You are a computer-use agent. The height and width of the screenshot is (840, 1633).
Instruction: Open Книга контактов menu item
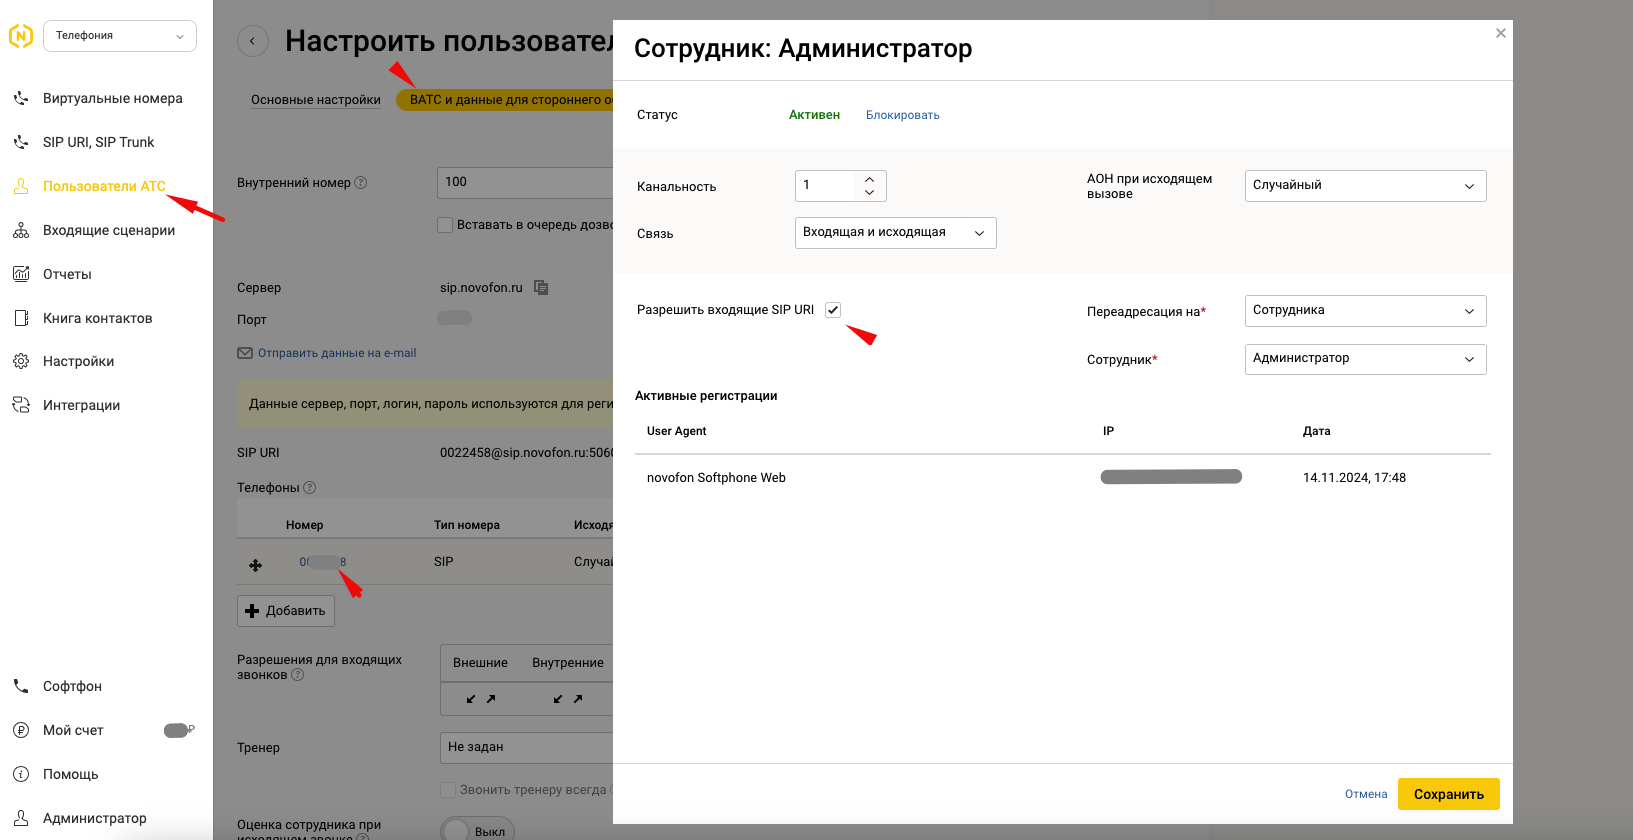tap(98, 318)
